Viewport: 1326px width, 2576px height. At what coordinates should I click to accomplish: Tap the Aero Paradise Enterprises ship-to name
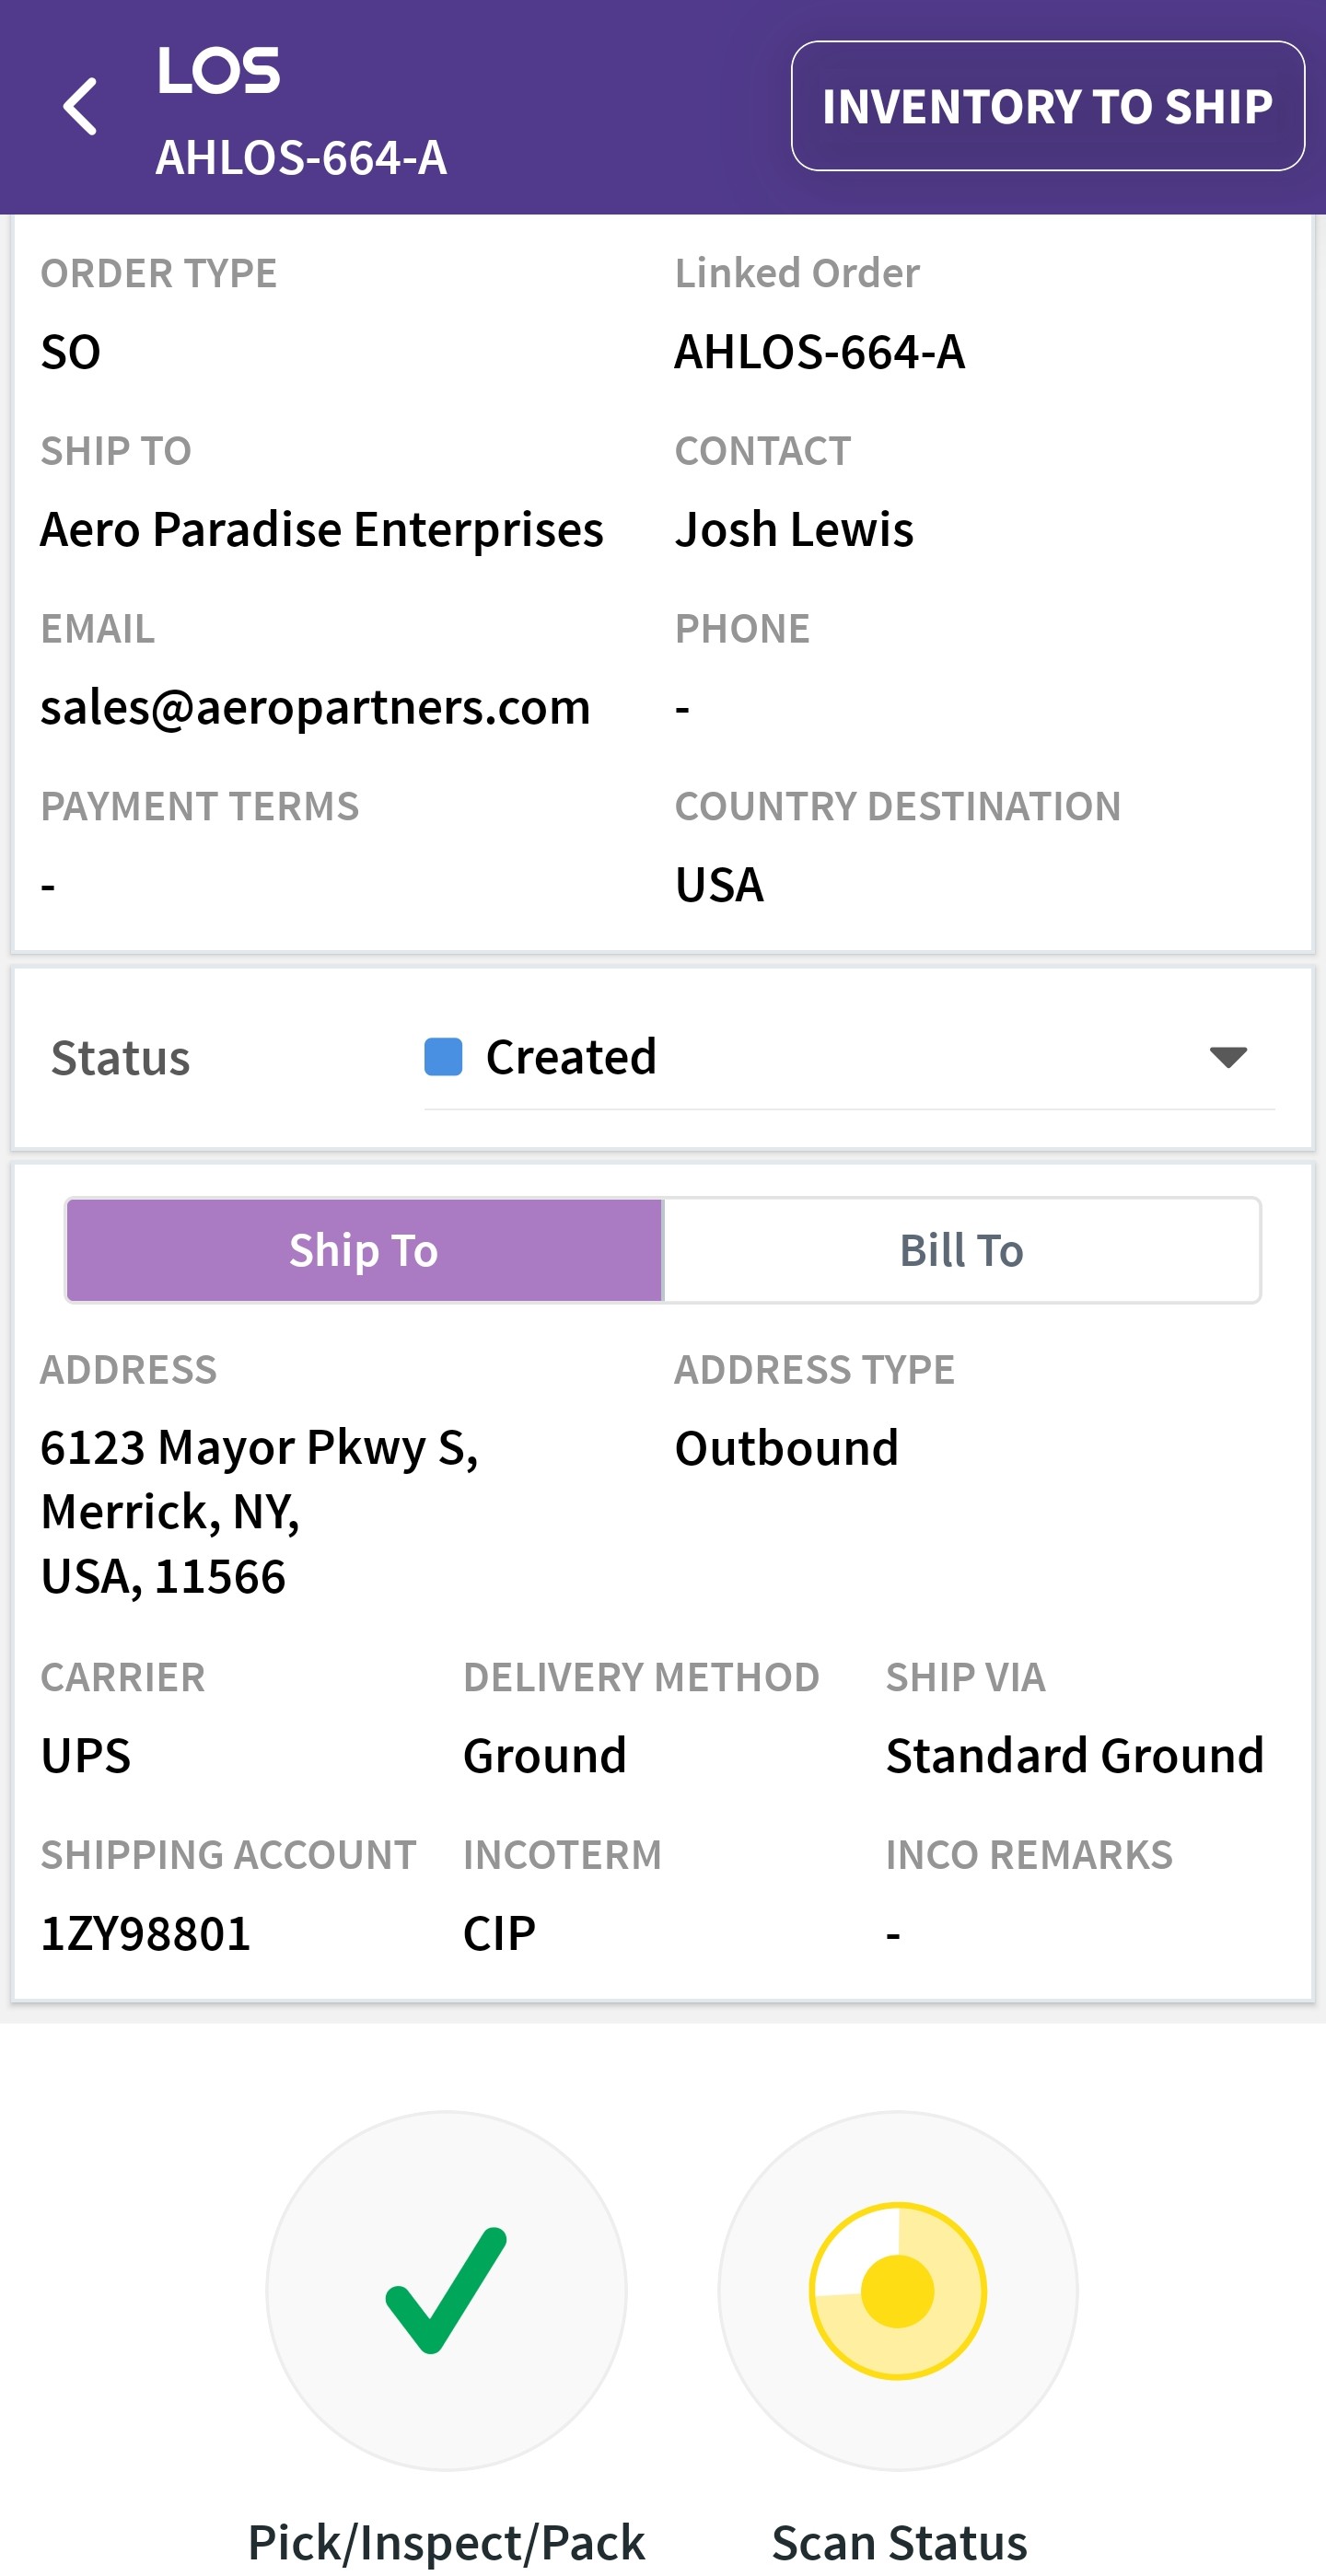[x=321, y=529]
